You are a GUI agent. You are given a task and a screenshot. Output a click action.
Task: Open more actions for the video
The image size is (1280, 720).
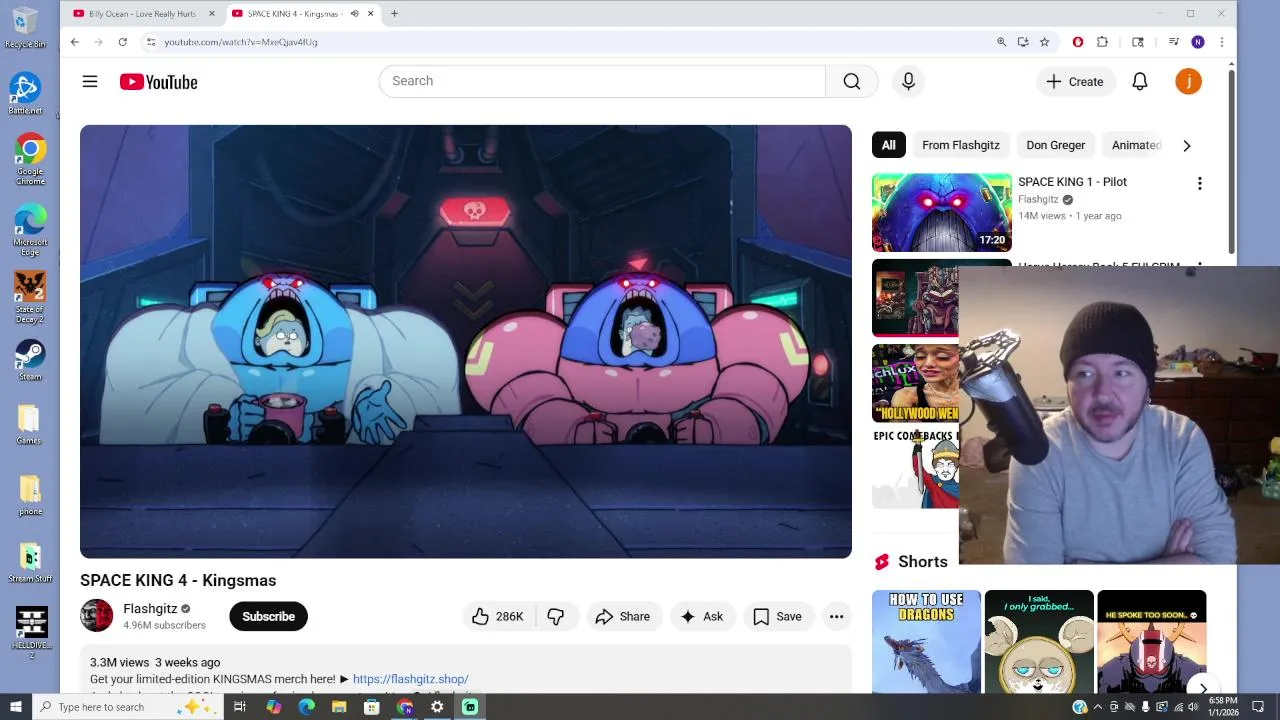tap(836, 617)
